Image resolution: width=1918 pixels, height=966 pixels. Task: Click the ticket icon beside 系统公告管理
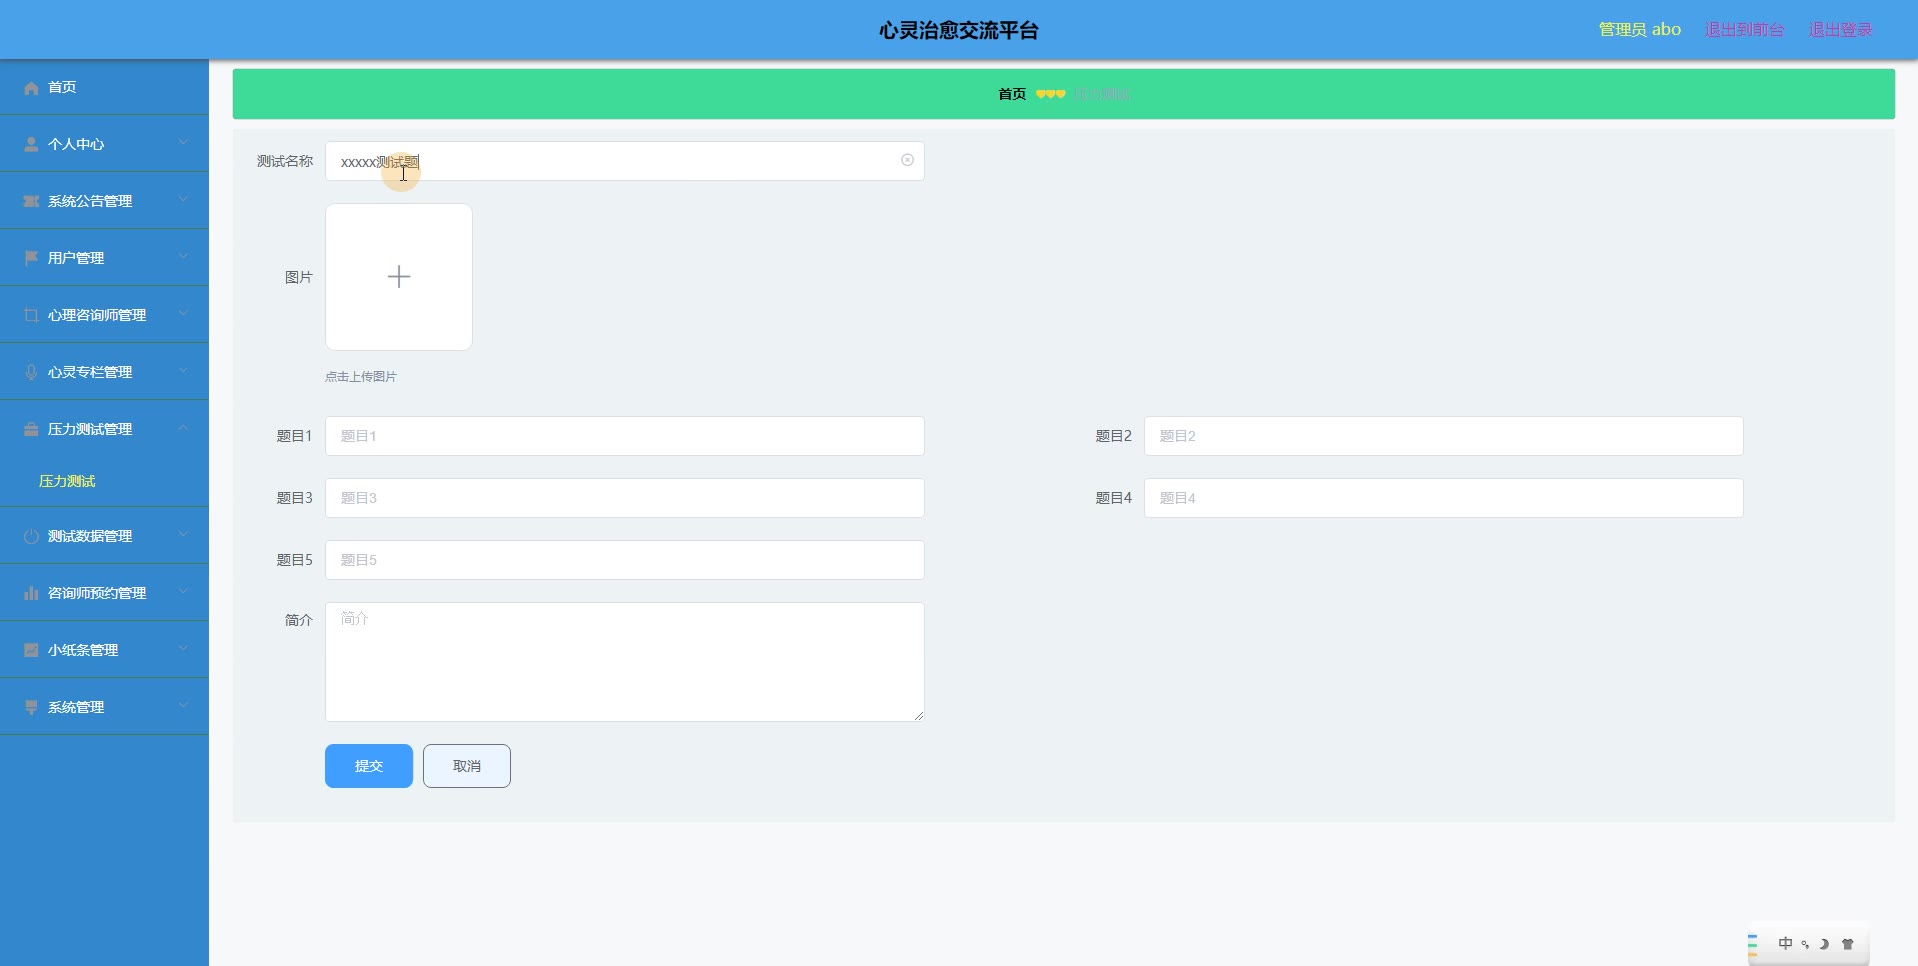[x=31, y=202]
